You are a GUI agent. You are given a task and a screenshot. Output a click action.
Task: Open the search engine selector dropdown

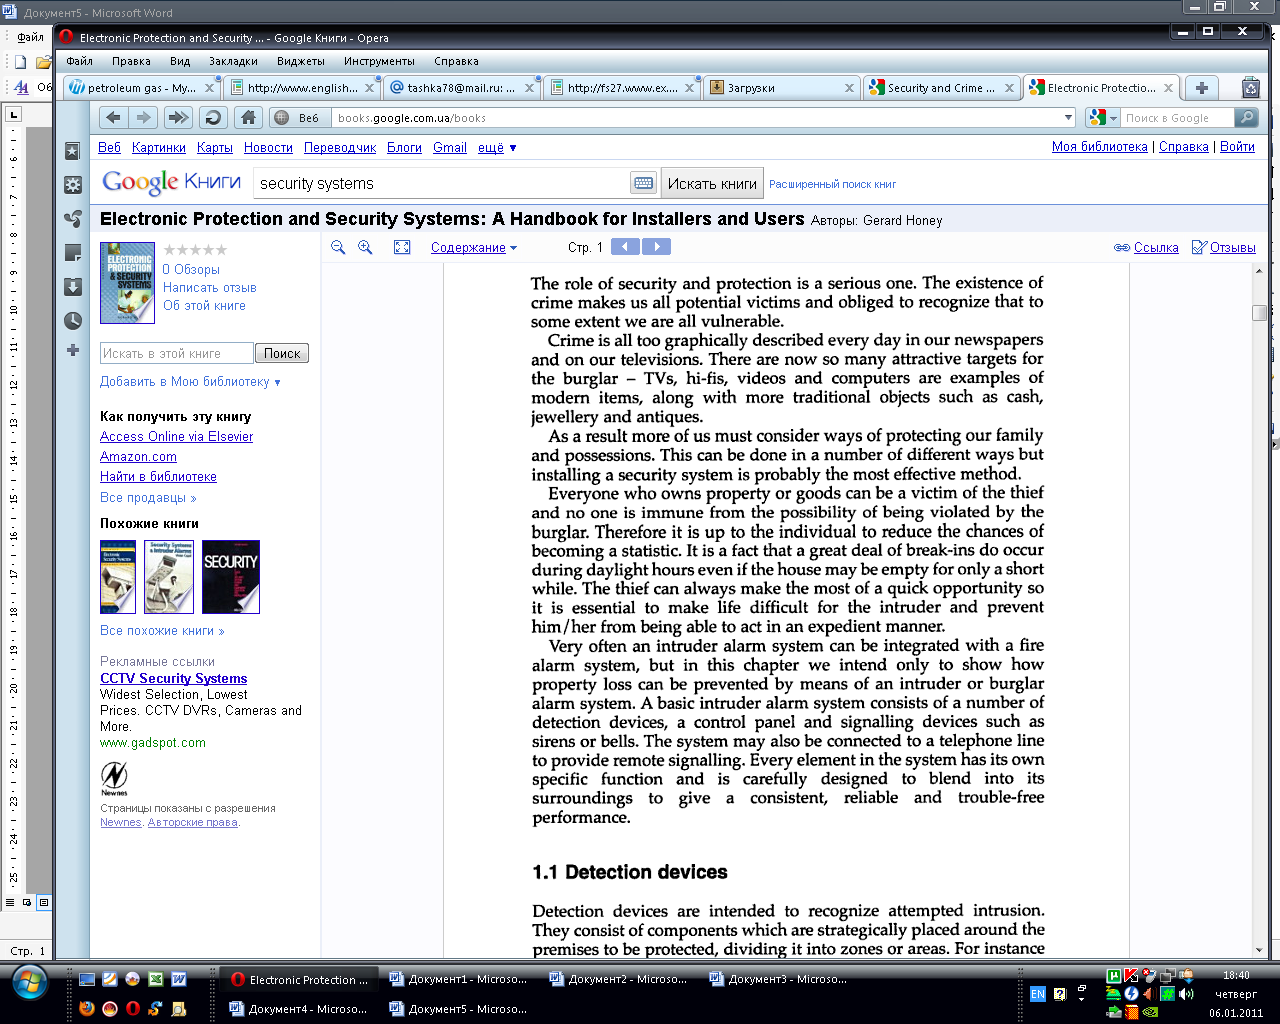1103,118
